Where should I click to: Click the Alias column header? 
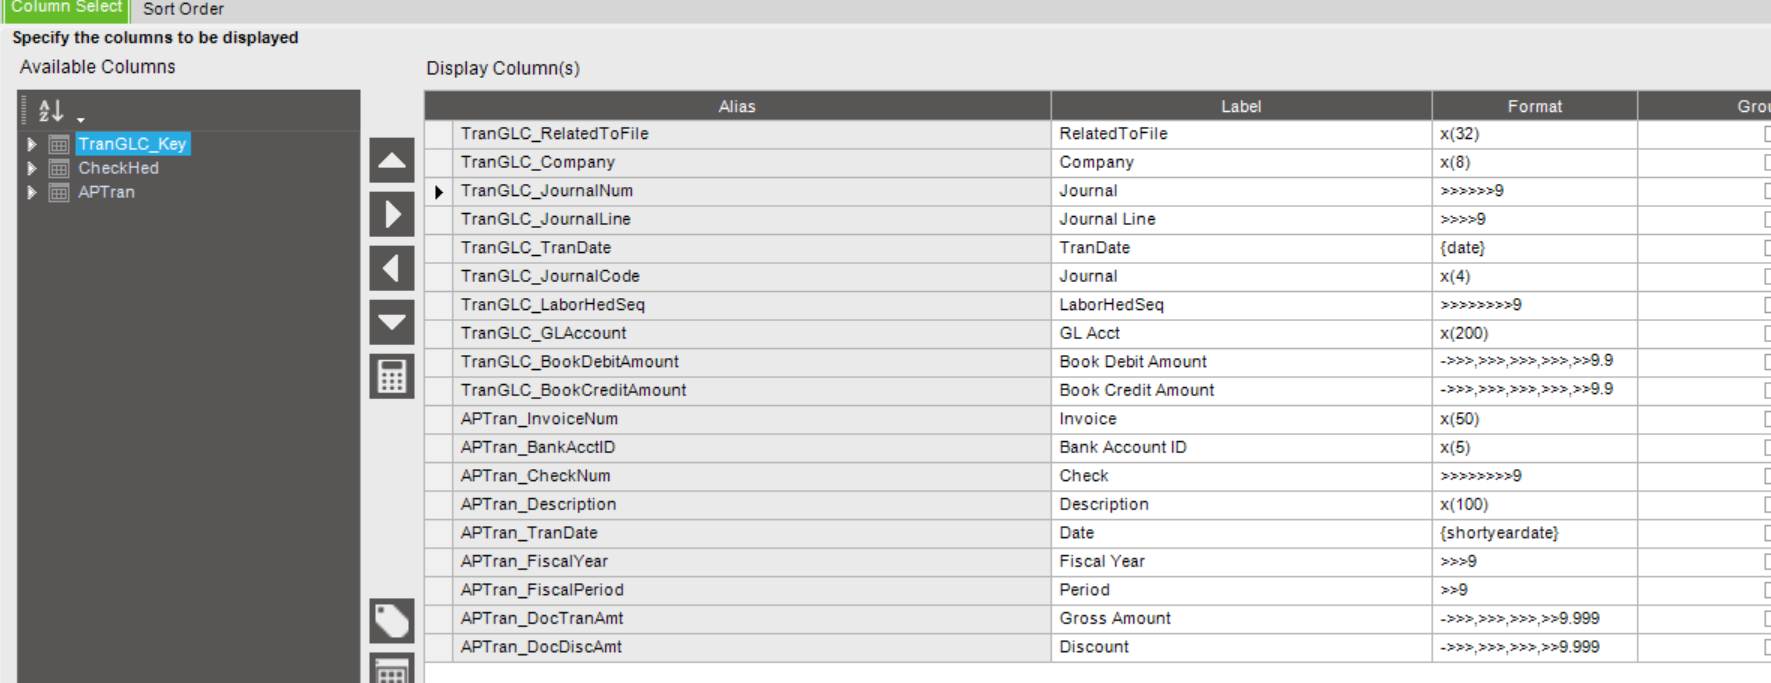point(737,106)
